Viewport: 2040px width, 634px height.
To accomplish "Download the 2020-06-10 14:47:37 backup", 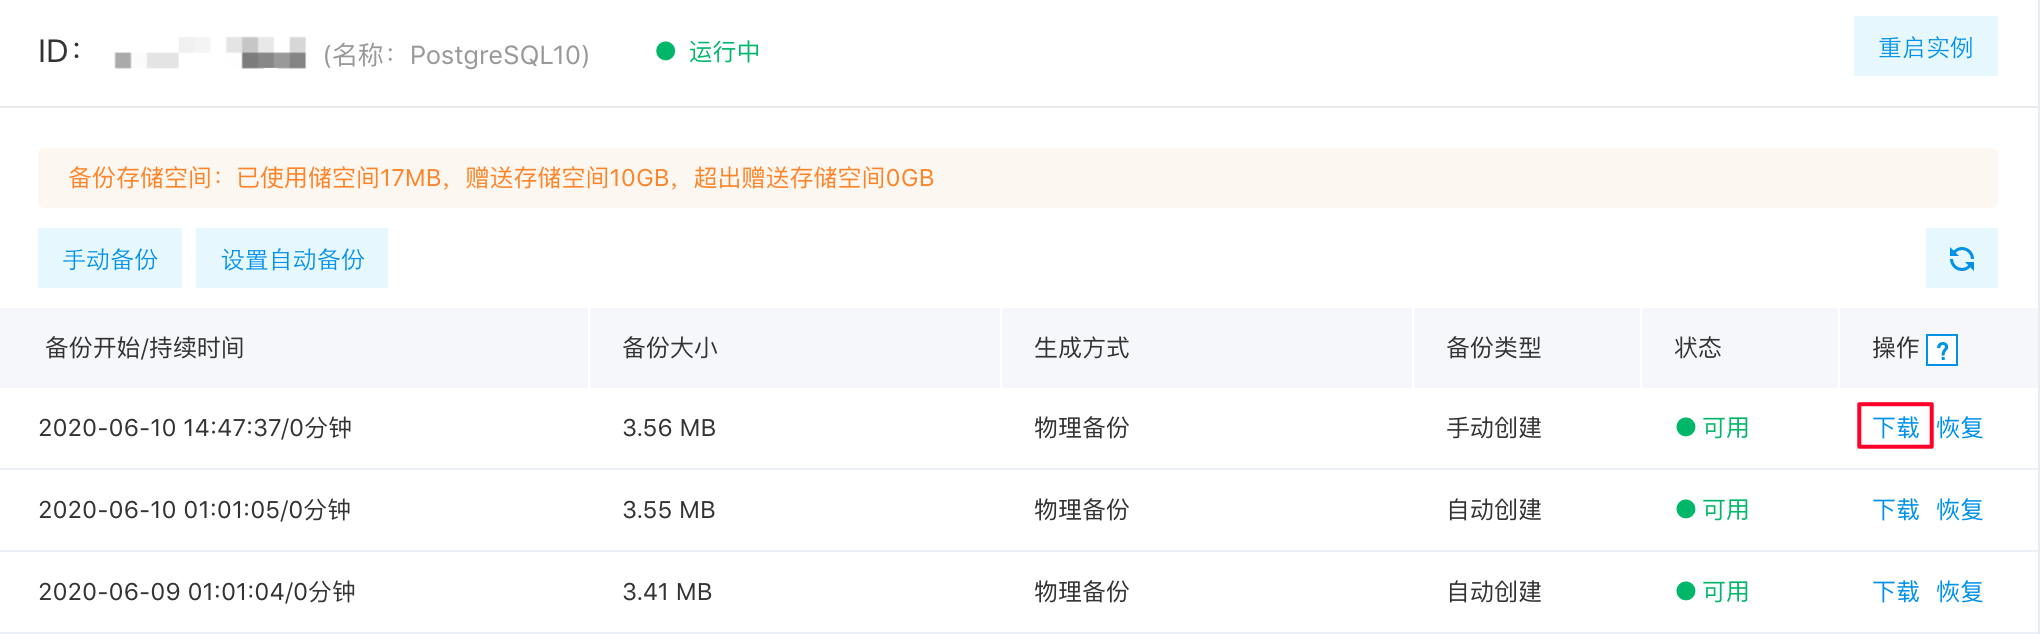I will [x=1895, y=427].
